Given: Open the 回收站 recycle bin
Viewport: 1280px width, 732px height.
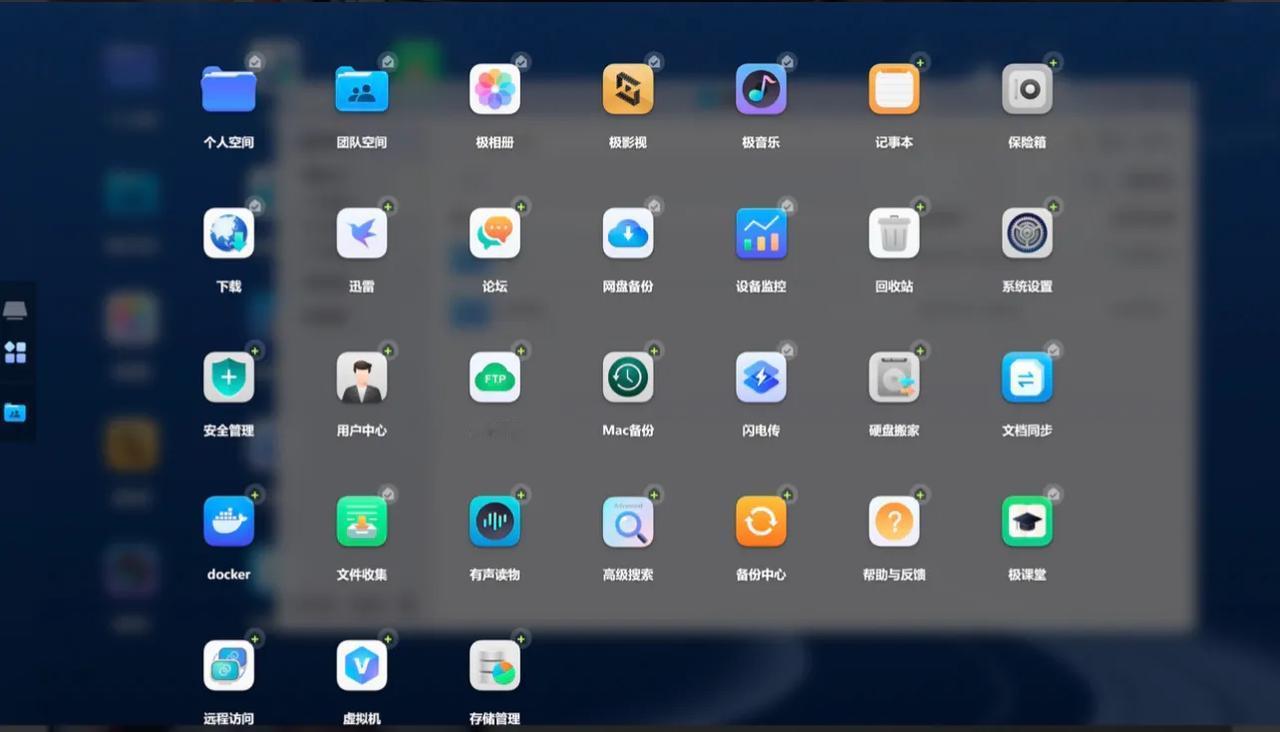Looking at the screenshot, I should click(894, 233).
